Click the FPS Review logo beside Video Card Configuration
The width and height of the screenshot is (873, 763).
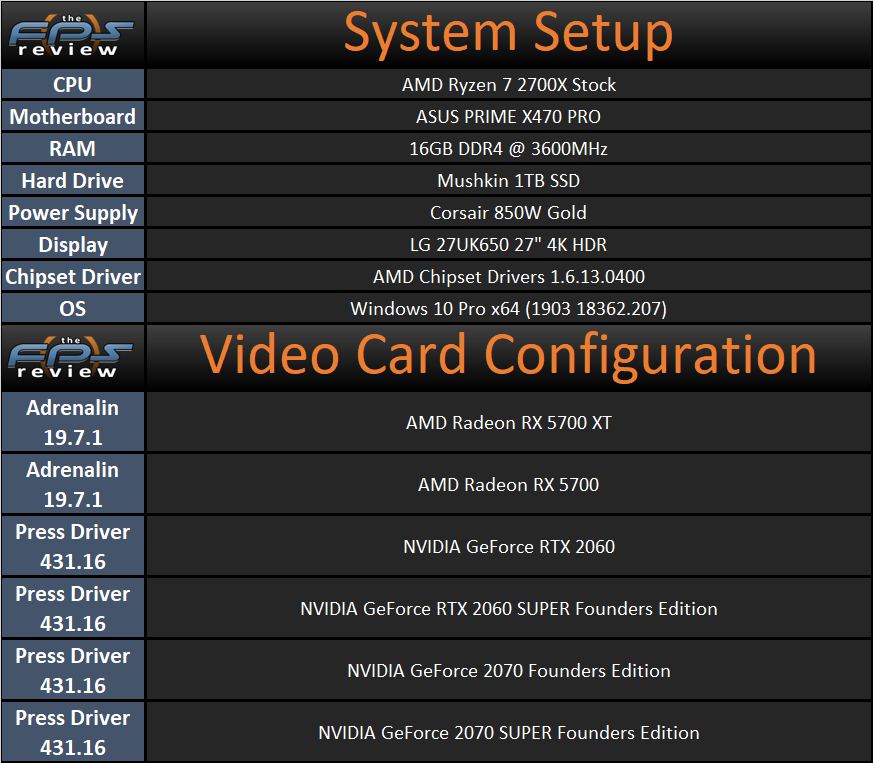(71, 357)
